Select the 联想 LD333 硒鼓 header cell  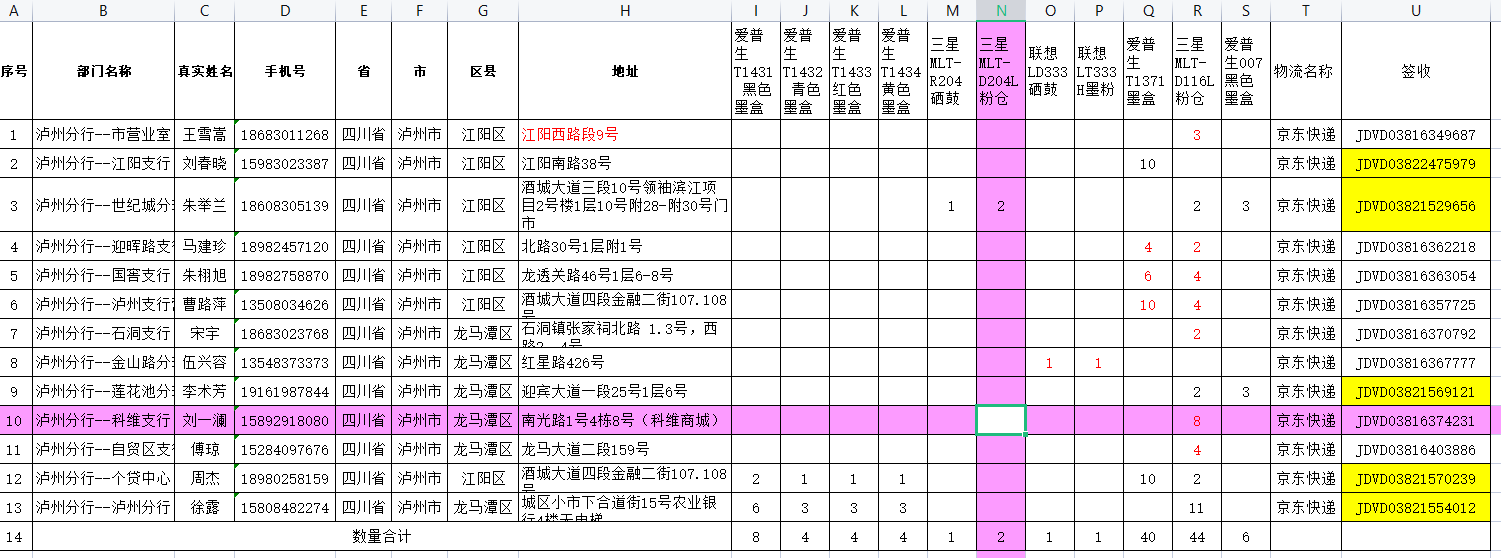tap(1049, 71)
